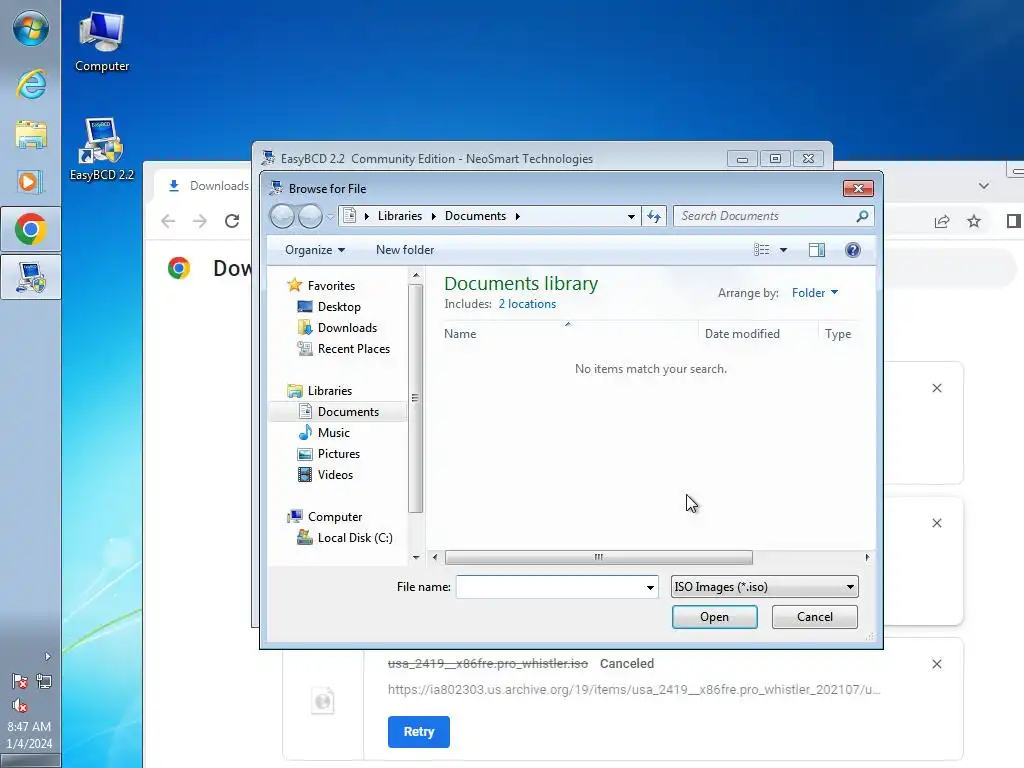
Task: Sort by Date modified column
Action: [742, 334]
